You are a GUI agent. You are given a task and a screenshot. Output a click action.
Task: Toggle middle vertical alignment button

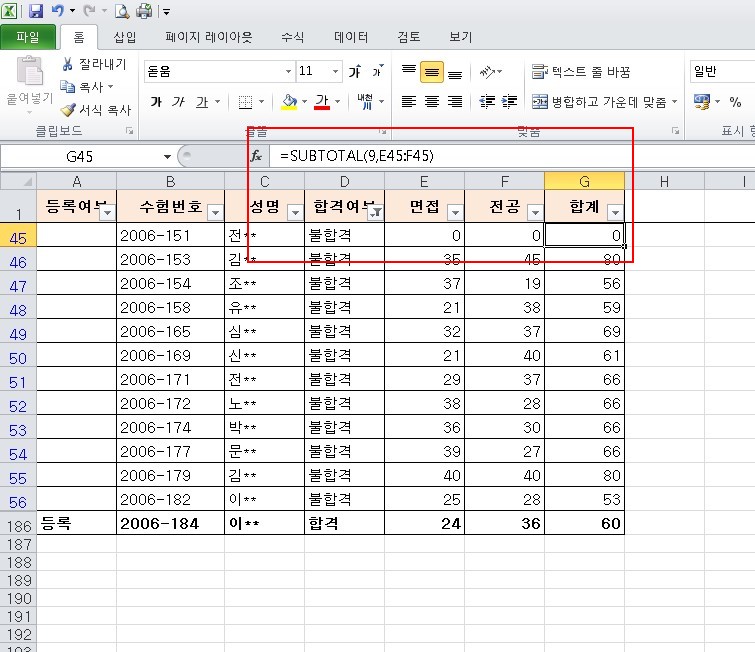point(432,72)
